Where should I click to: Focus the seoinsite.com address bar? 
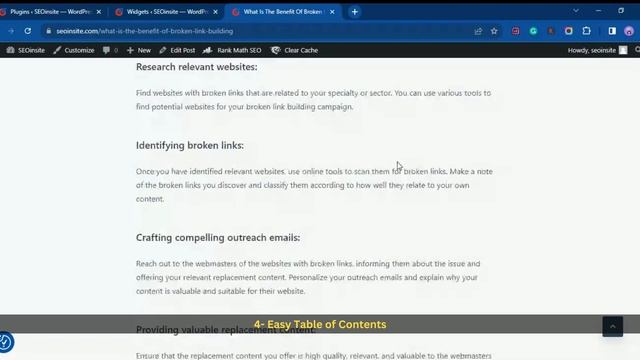tap(261, 31)
